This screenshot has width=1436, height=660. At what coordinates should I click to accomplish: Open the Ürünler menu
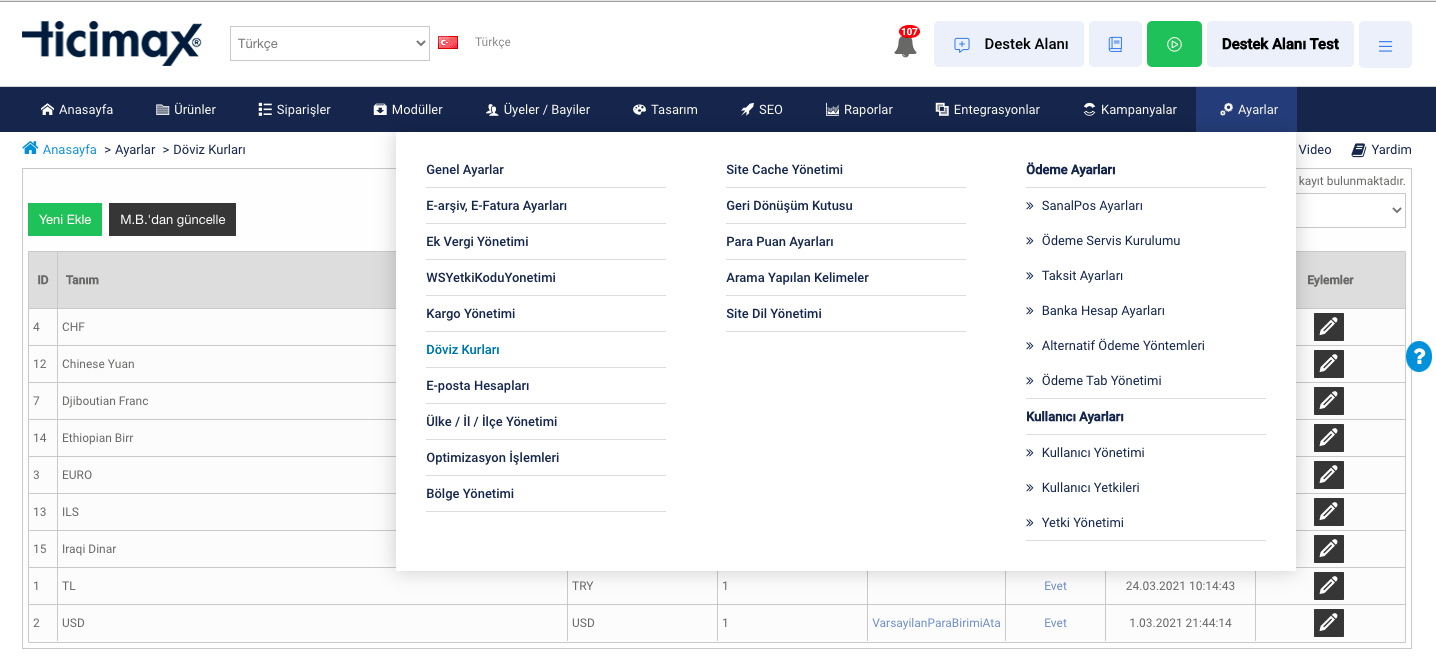pos(186,110)
